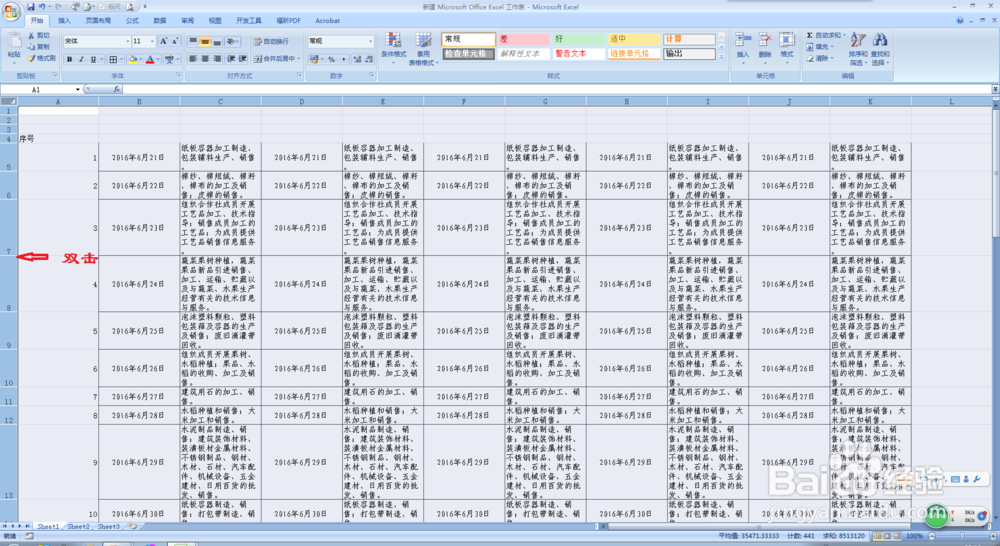Viewport: 1000px width, 546px height.
Task: Expand the Name Box dropdown for A1
Action: click(78, 89)
